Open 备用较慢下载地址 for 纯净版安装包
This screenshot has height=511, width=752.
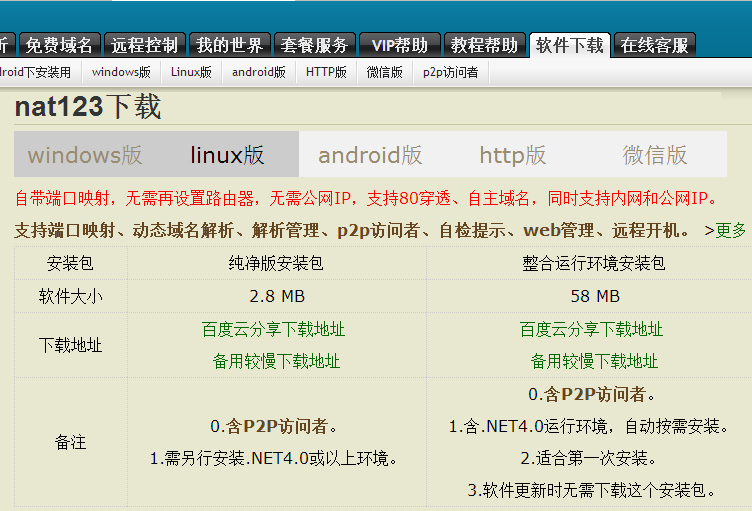276,361
